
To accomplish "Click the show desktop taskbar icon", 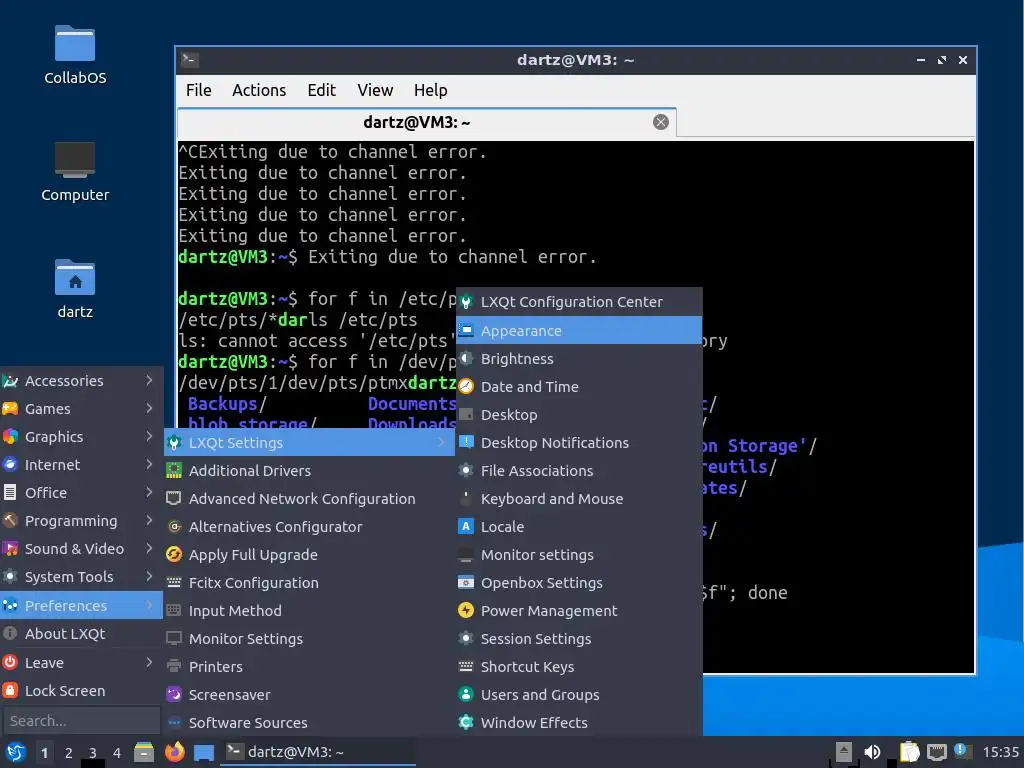I will (204, 752).
